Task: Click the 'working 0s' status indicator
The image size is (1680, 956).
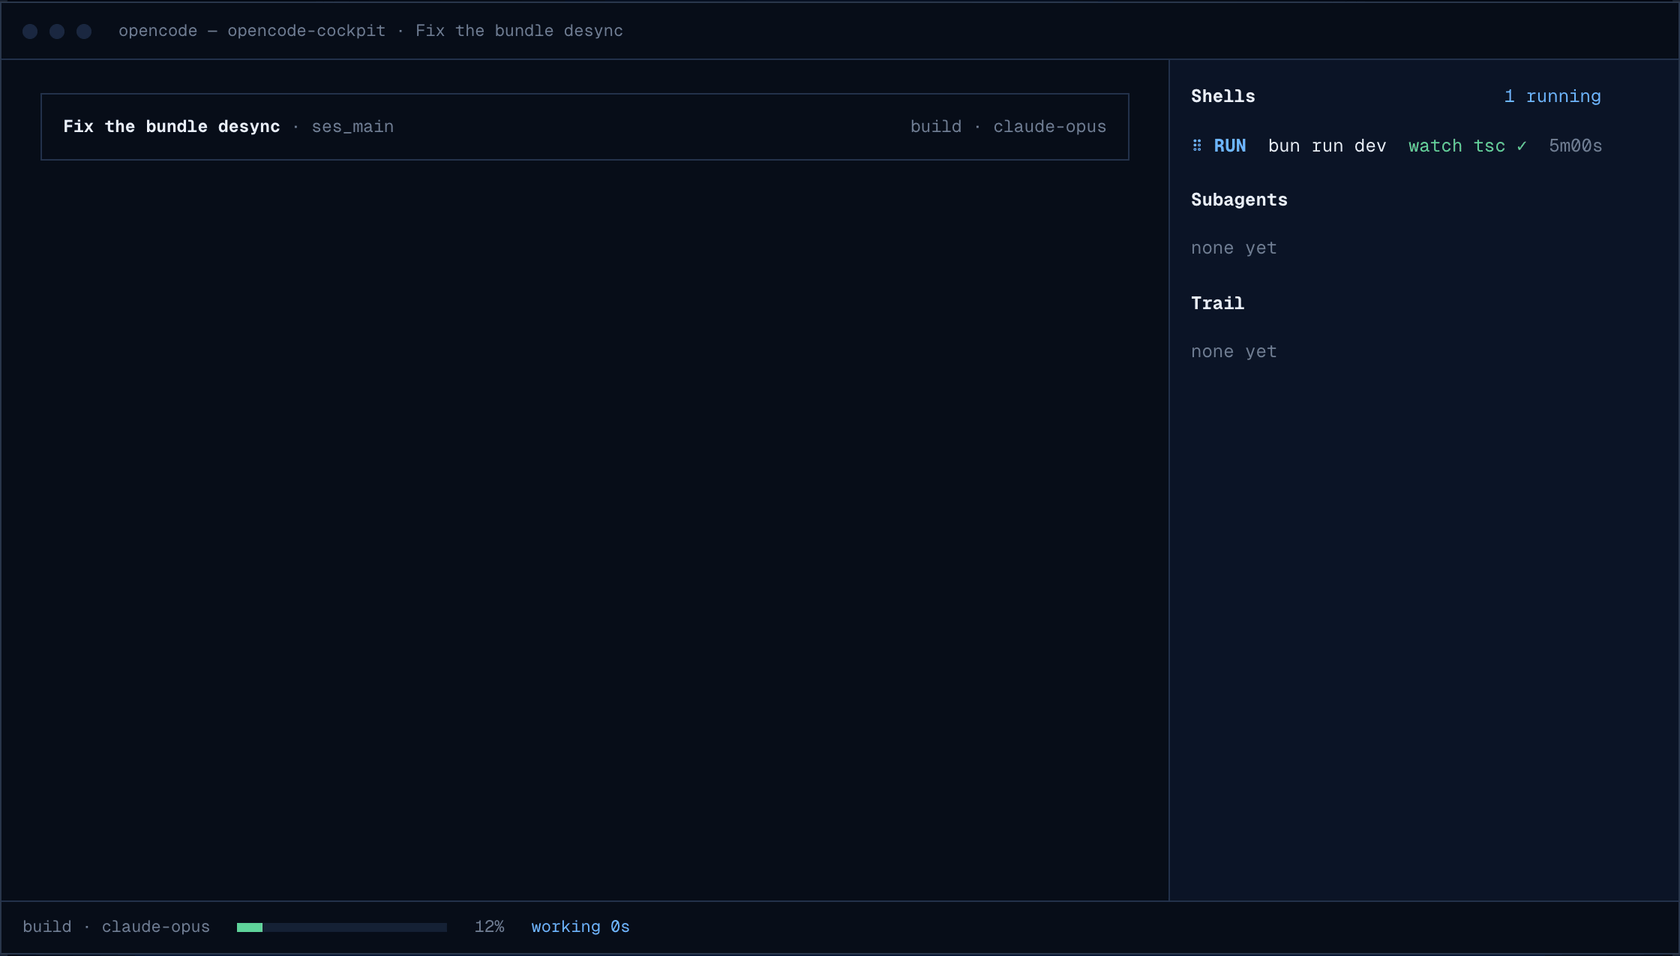Action: [580, 927]
